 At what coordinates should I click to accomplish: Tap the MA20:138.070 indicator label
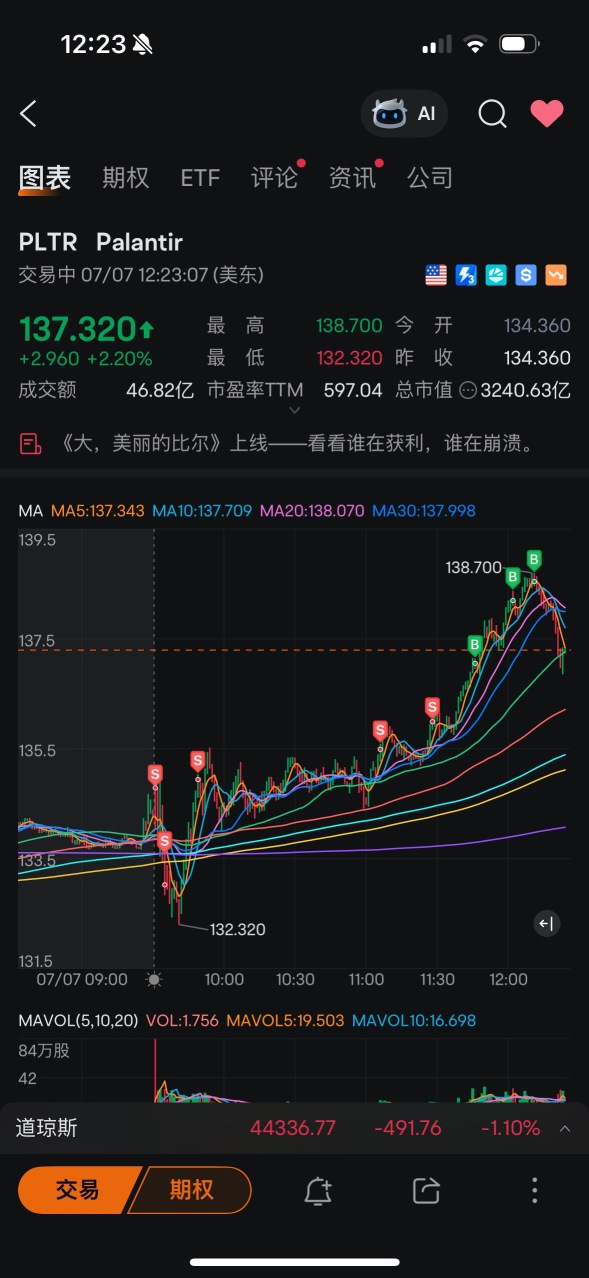click(x=312, y=511)
